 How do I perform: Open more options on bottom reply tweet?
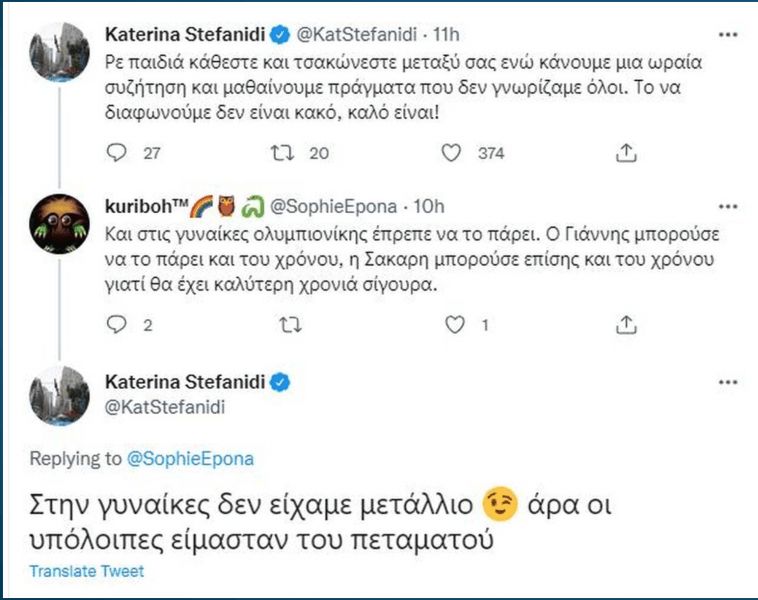(x=730, y=384)
